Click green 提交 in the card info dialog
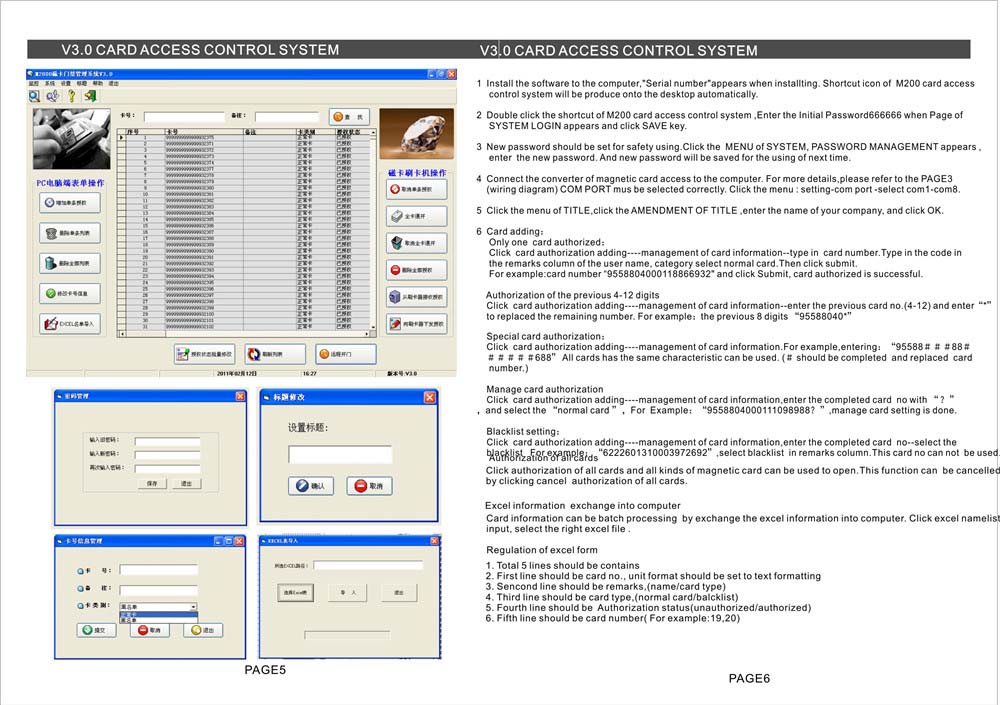This screenshot has width=1000, height=705. [x=96, y=630]
